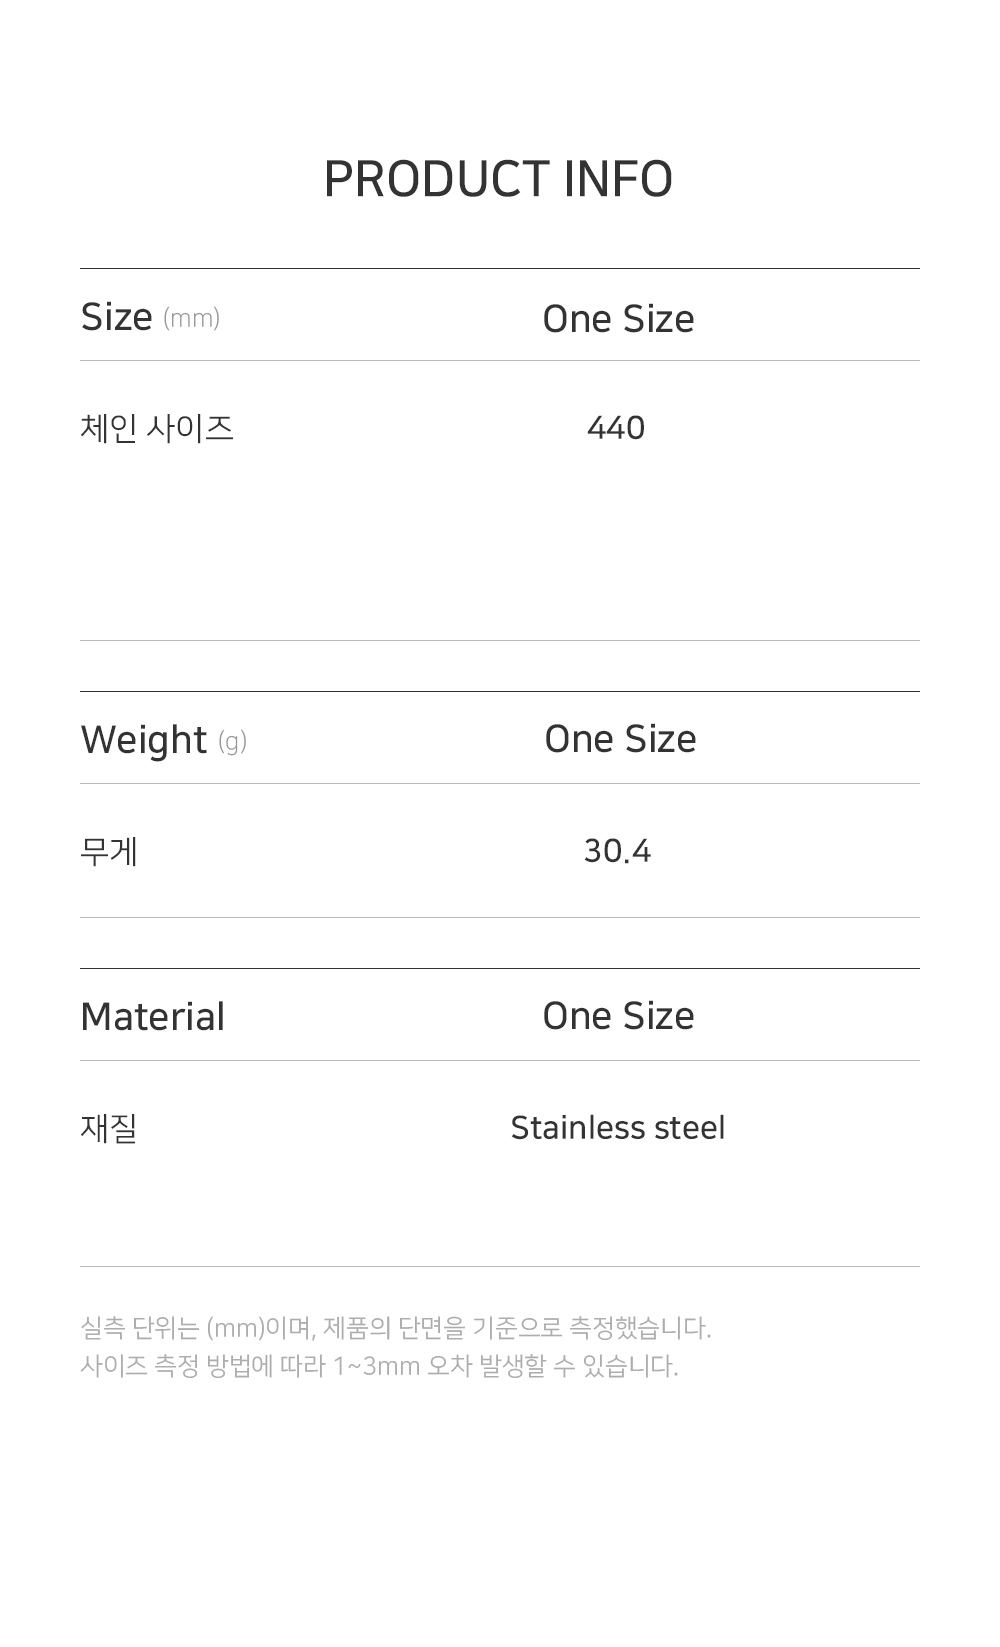
Task: Select the 재질 row label
Action: tap(109, 1128)
